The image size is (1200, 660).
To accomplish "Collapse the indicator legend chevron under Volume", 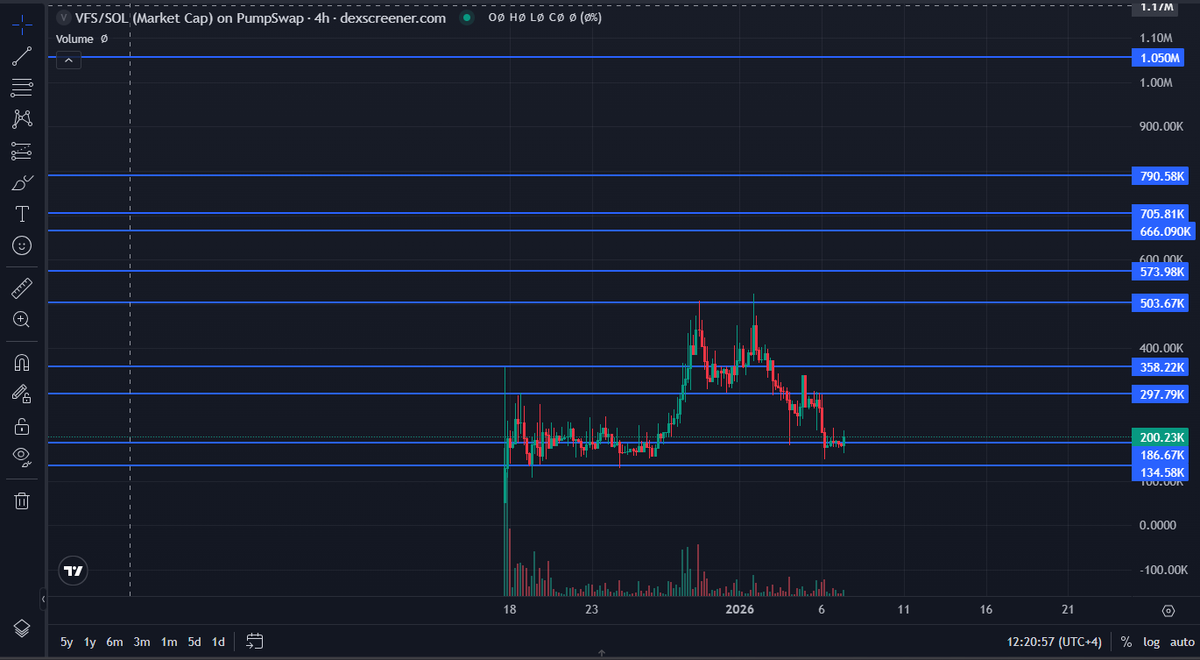I will [x=68, y=61].
